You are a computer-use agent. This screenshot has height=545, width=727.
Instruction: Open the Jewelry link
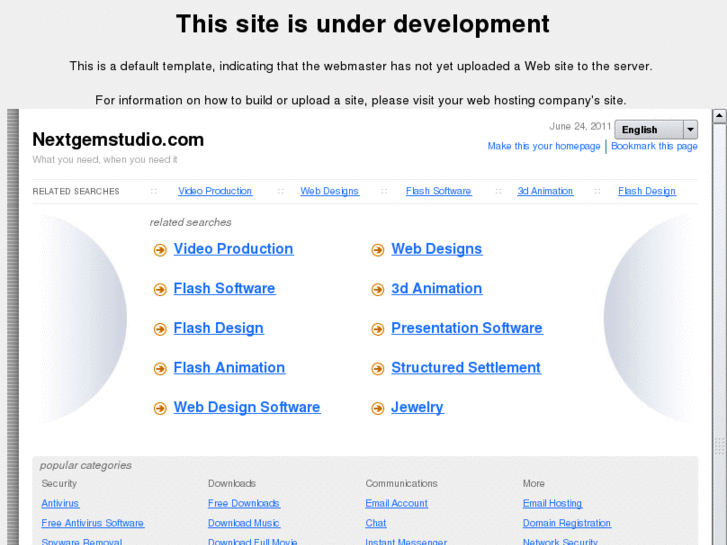417,407
